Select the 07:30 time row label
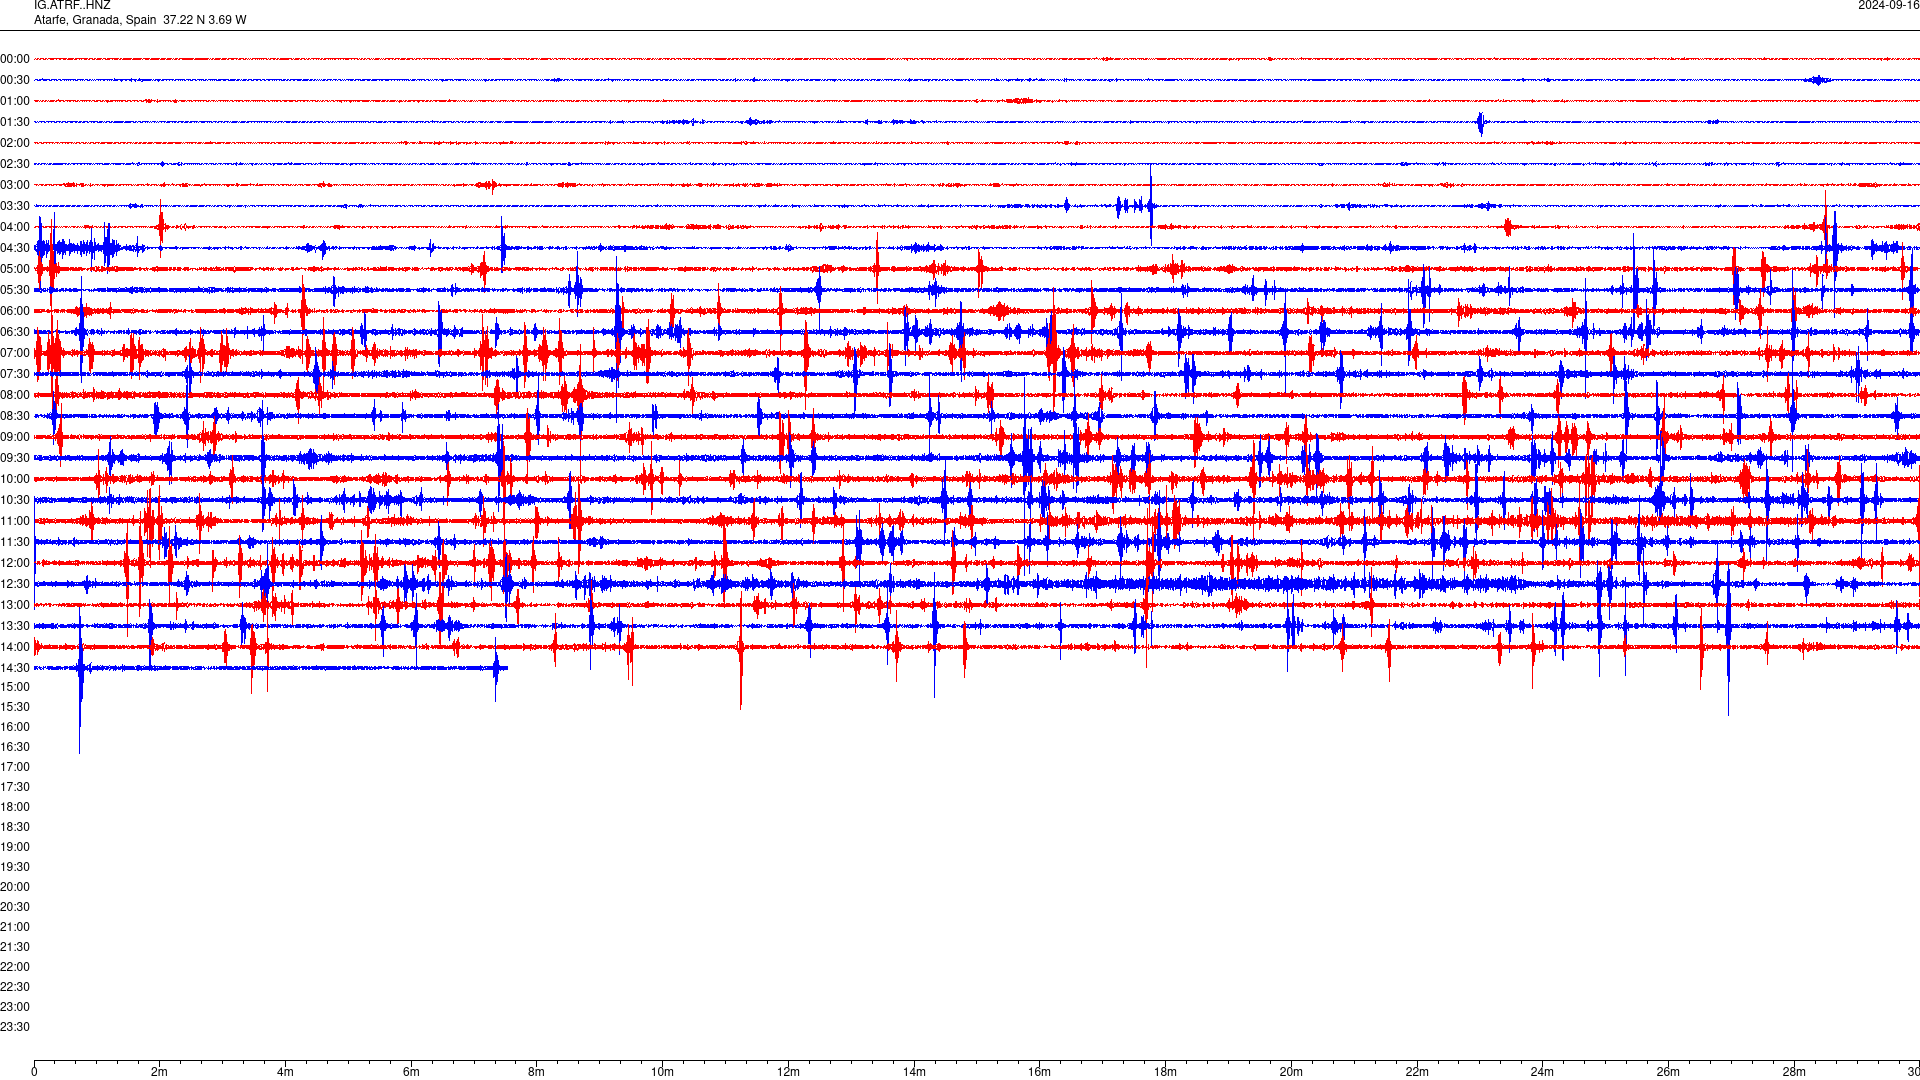The image size is (1920, 1080). (15, 374)
